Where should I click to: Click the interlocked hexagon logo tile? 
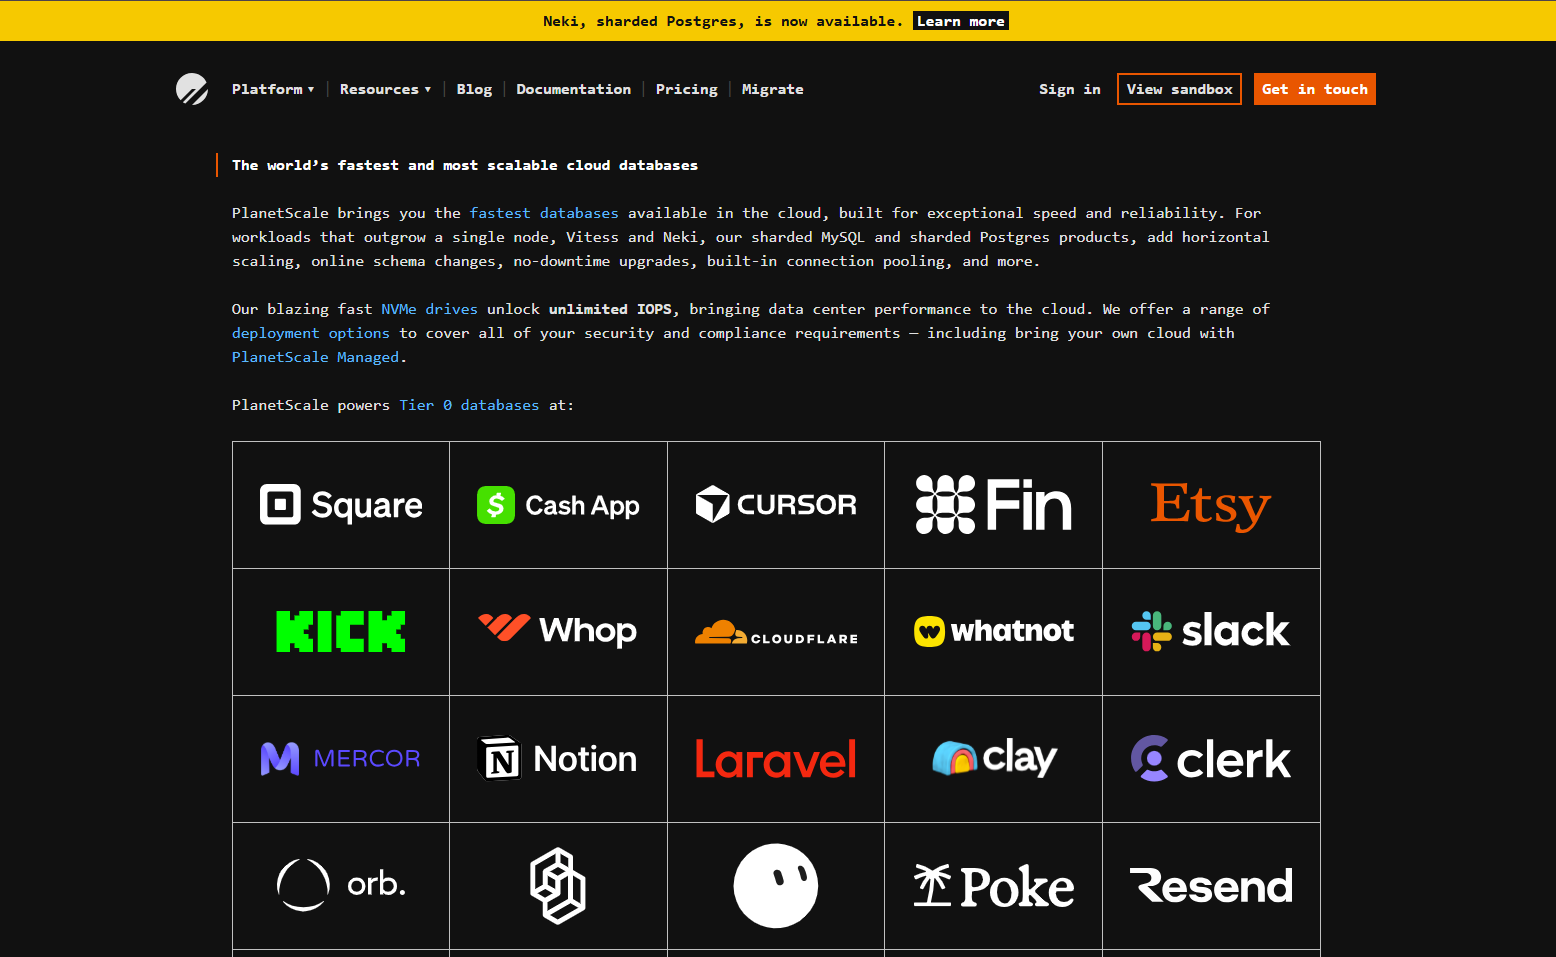coord(558,886)
